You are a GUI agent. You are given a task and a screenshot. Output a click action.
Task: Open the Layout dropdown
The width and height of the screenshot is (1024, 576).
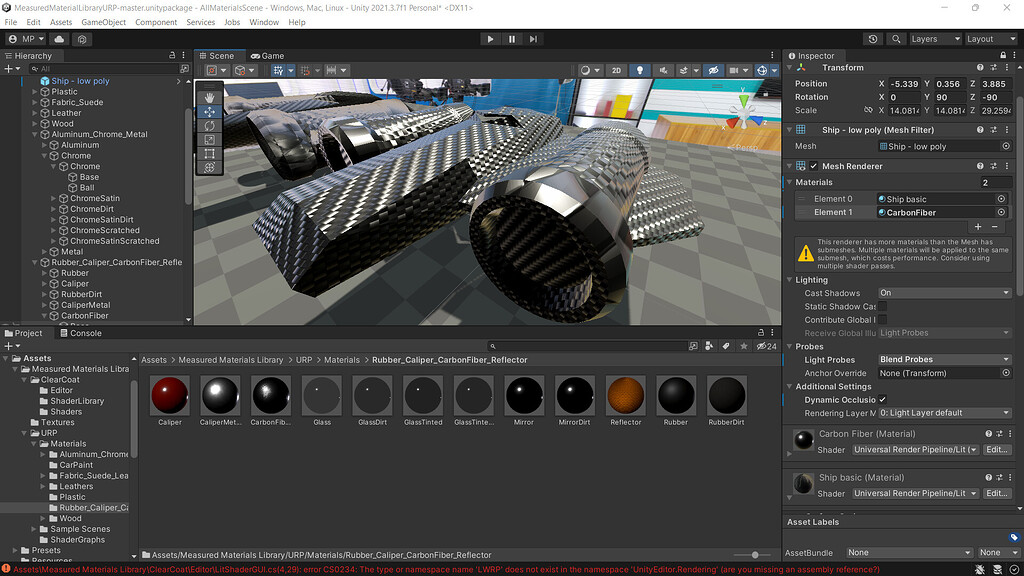coord(990,38)
